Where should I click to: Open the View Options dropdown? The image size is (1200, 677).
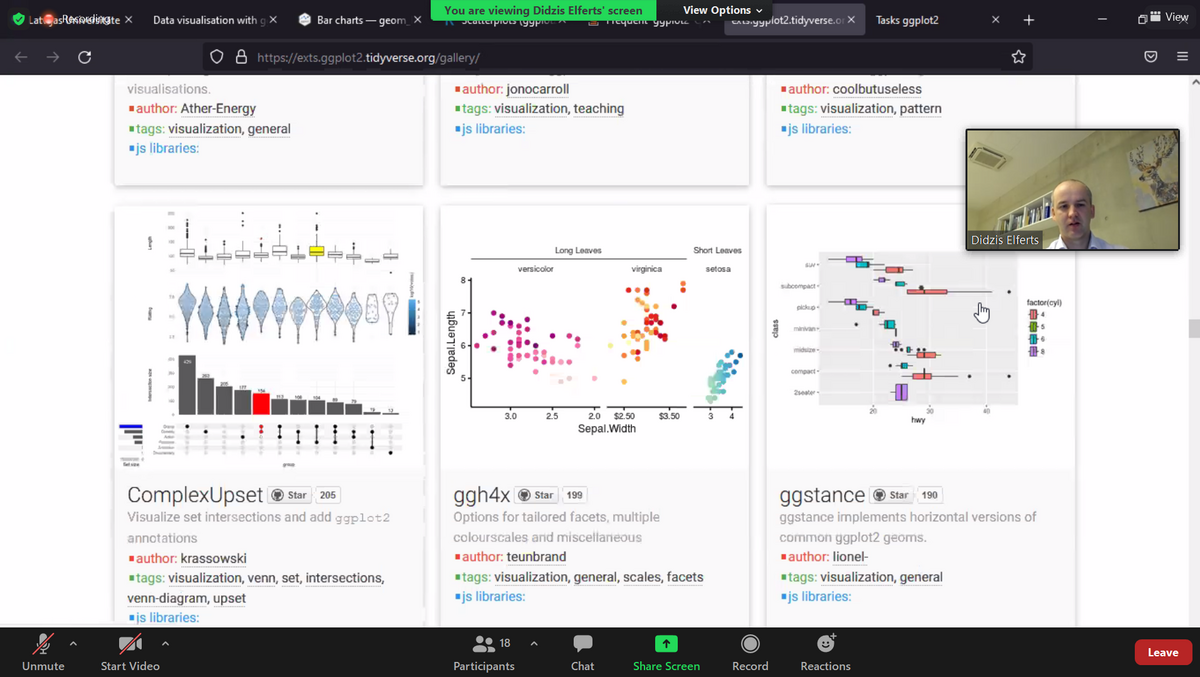(x=722, y=10)
